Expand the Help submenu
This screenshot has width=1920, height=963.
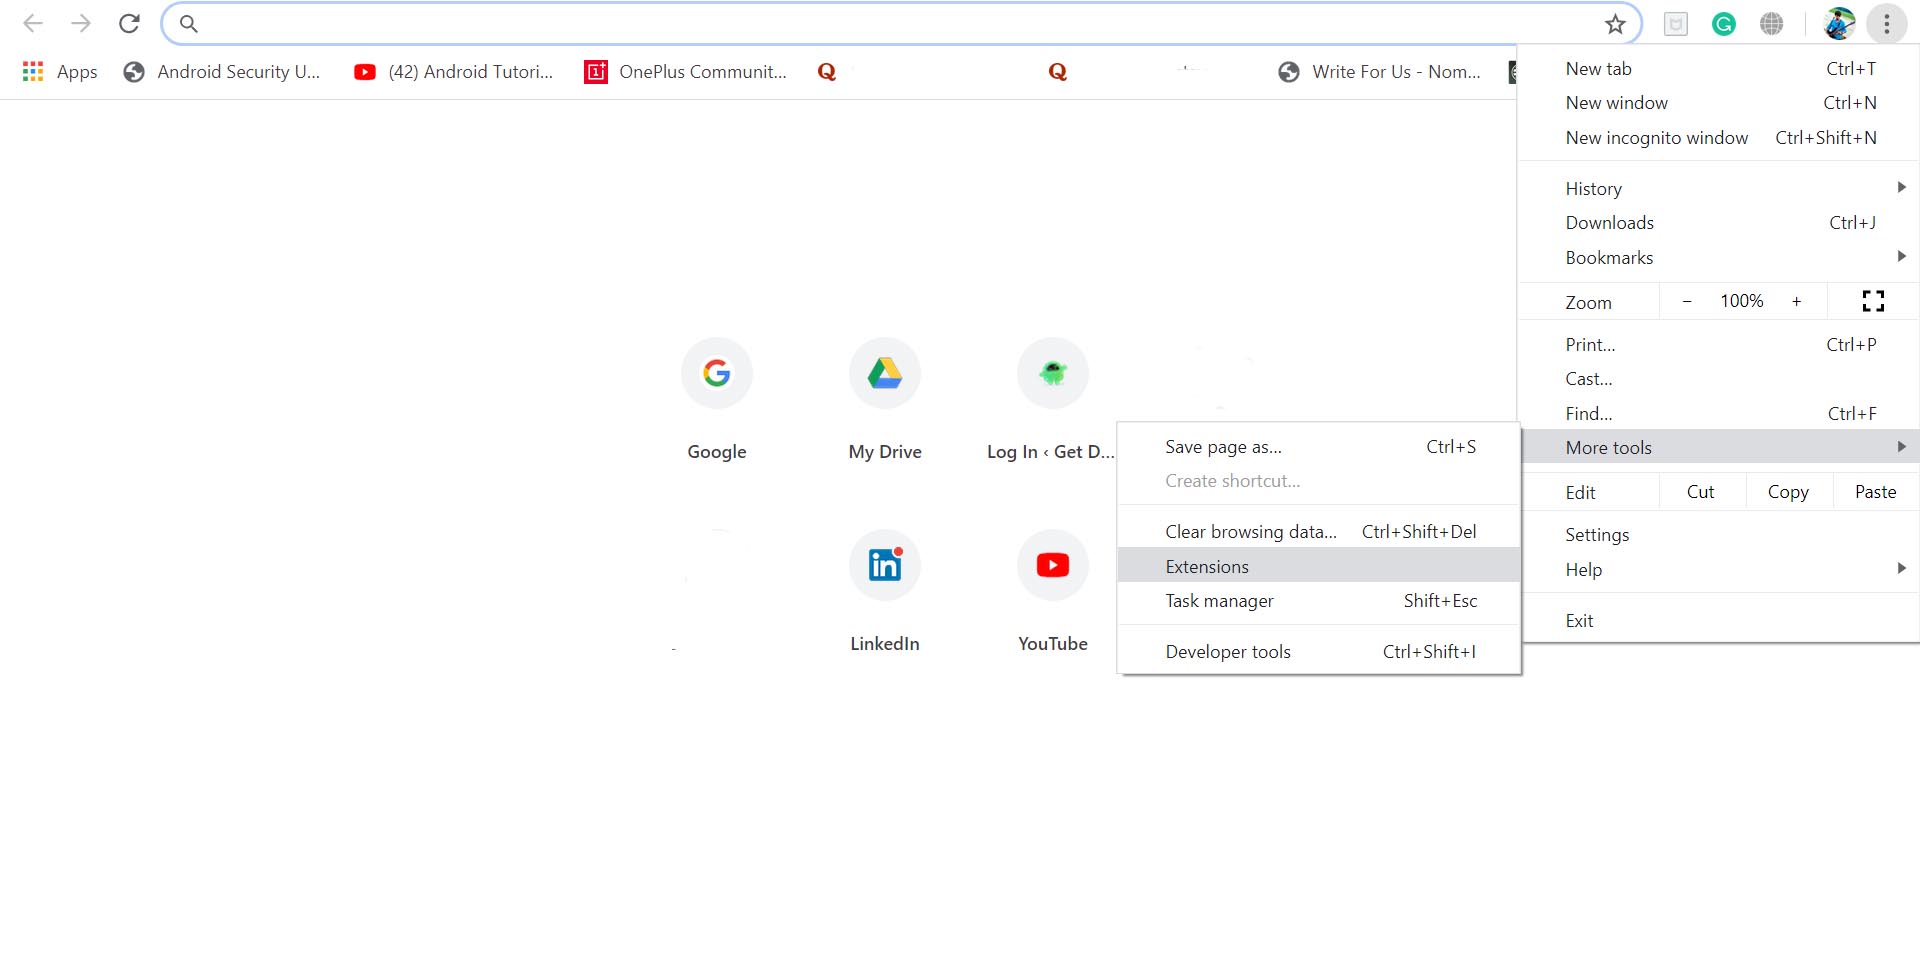[1719, 569]
